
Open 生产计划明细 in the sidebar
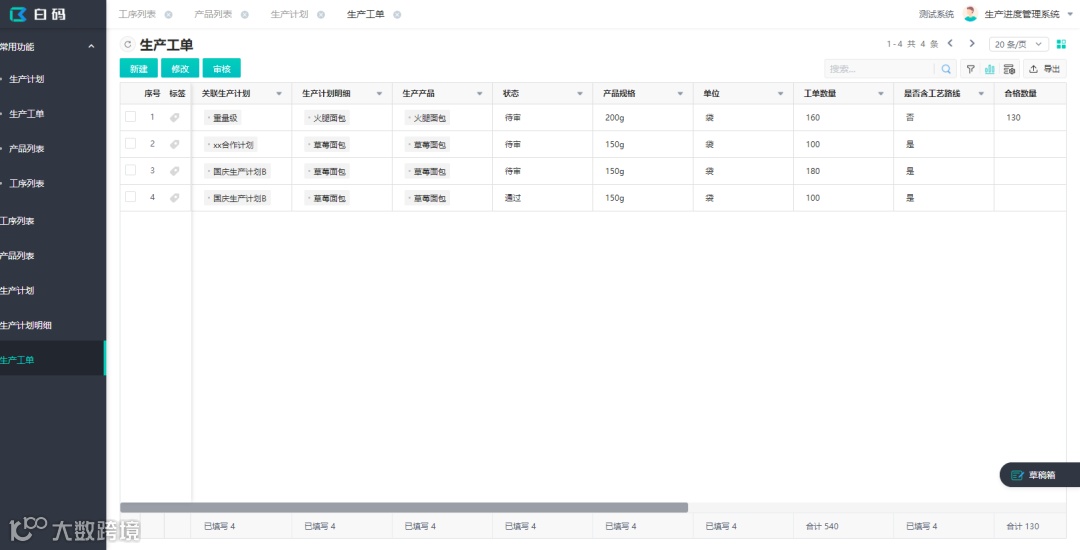pyautogui.click(x=25, y=325)
